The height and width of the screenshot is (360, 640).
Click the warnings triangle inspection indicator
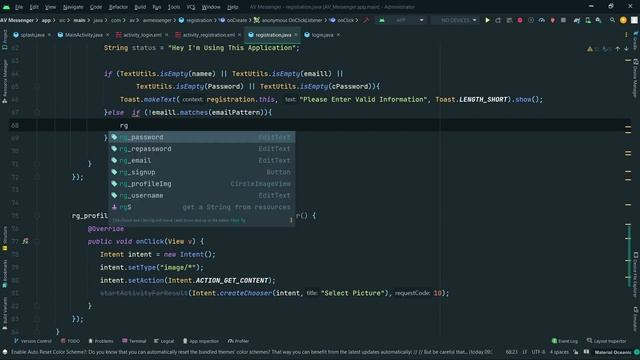coord(590,49)
